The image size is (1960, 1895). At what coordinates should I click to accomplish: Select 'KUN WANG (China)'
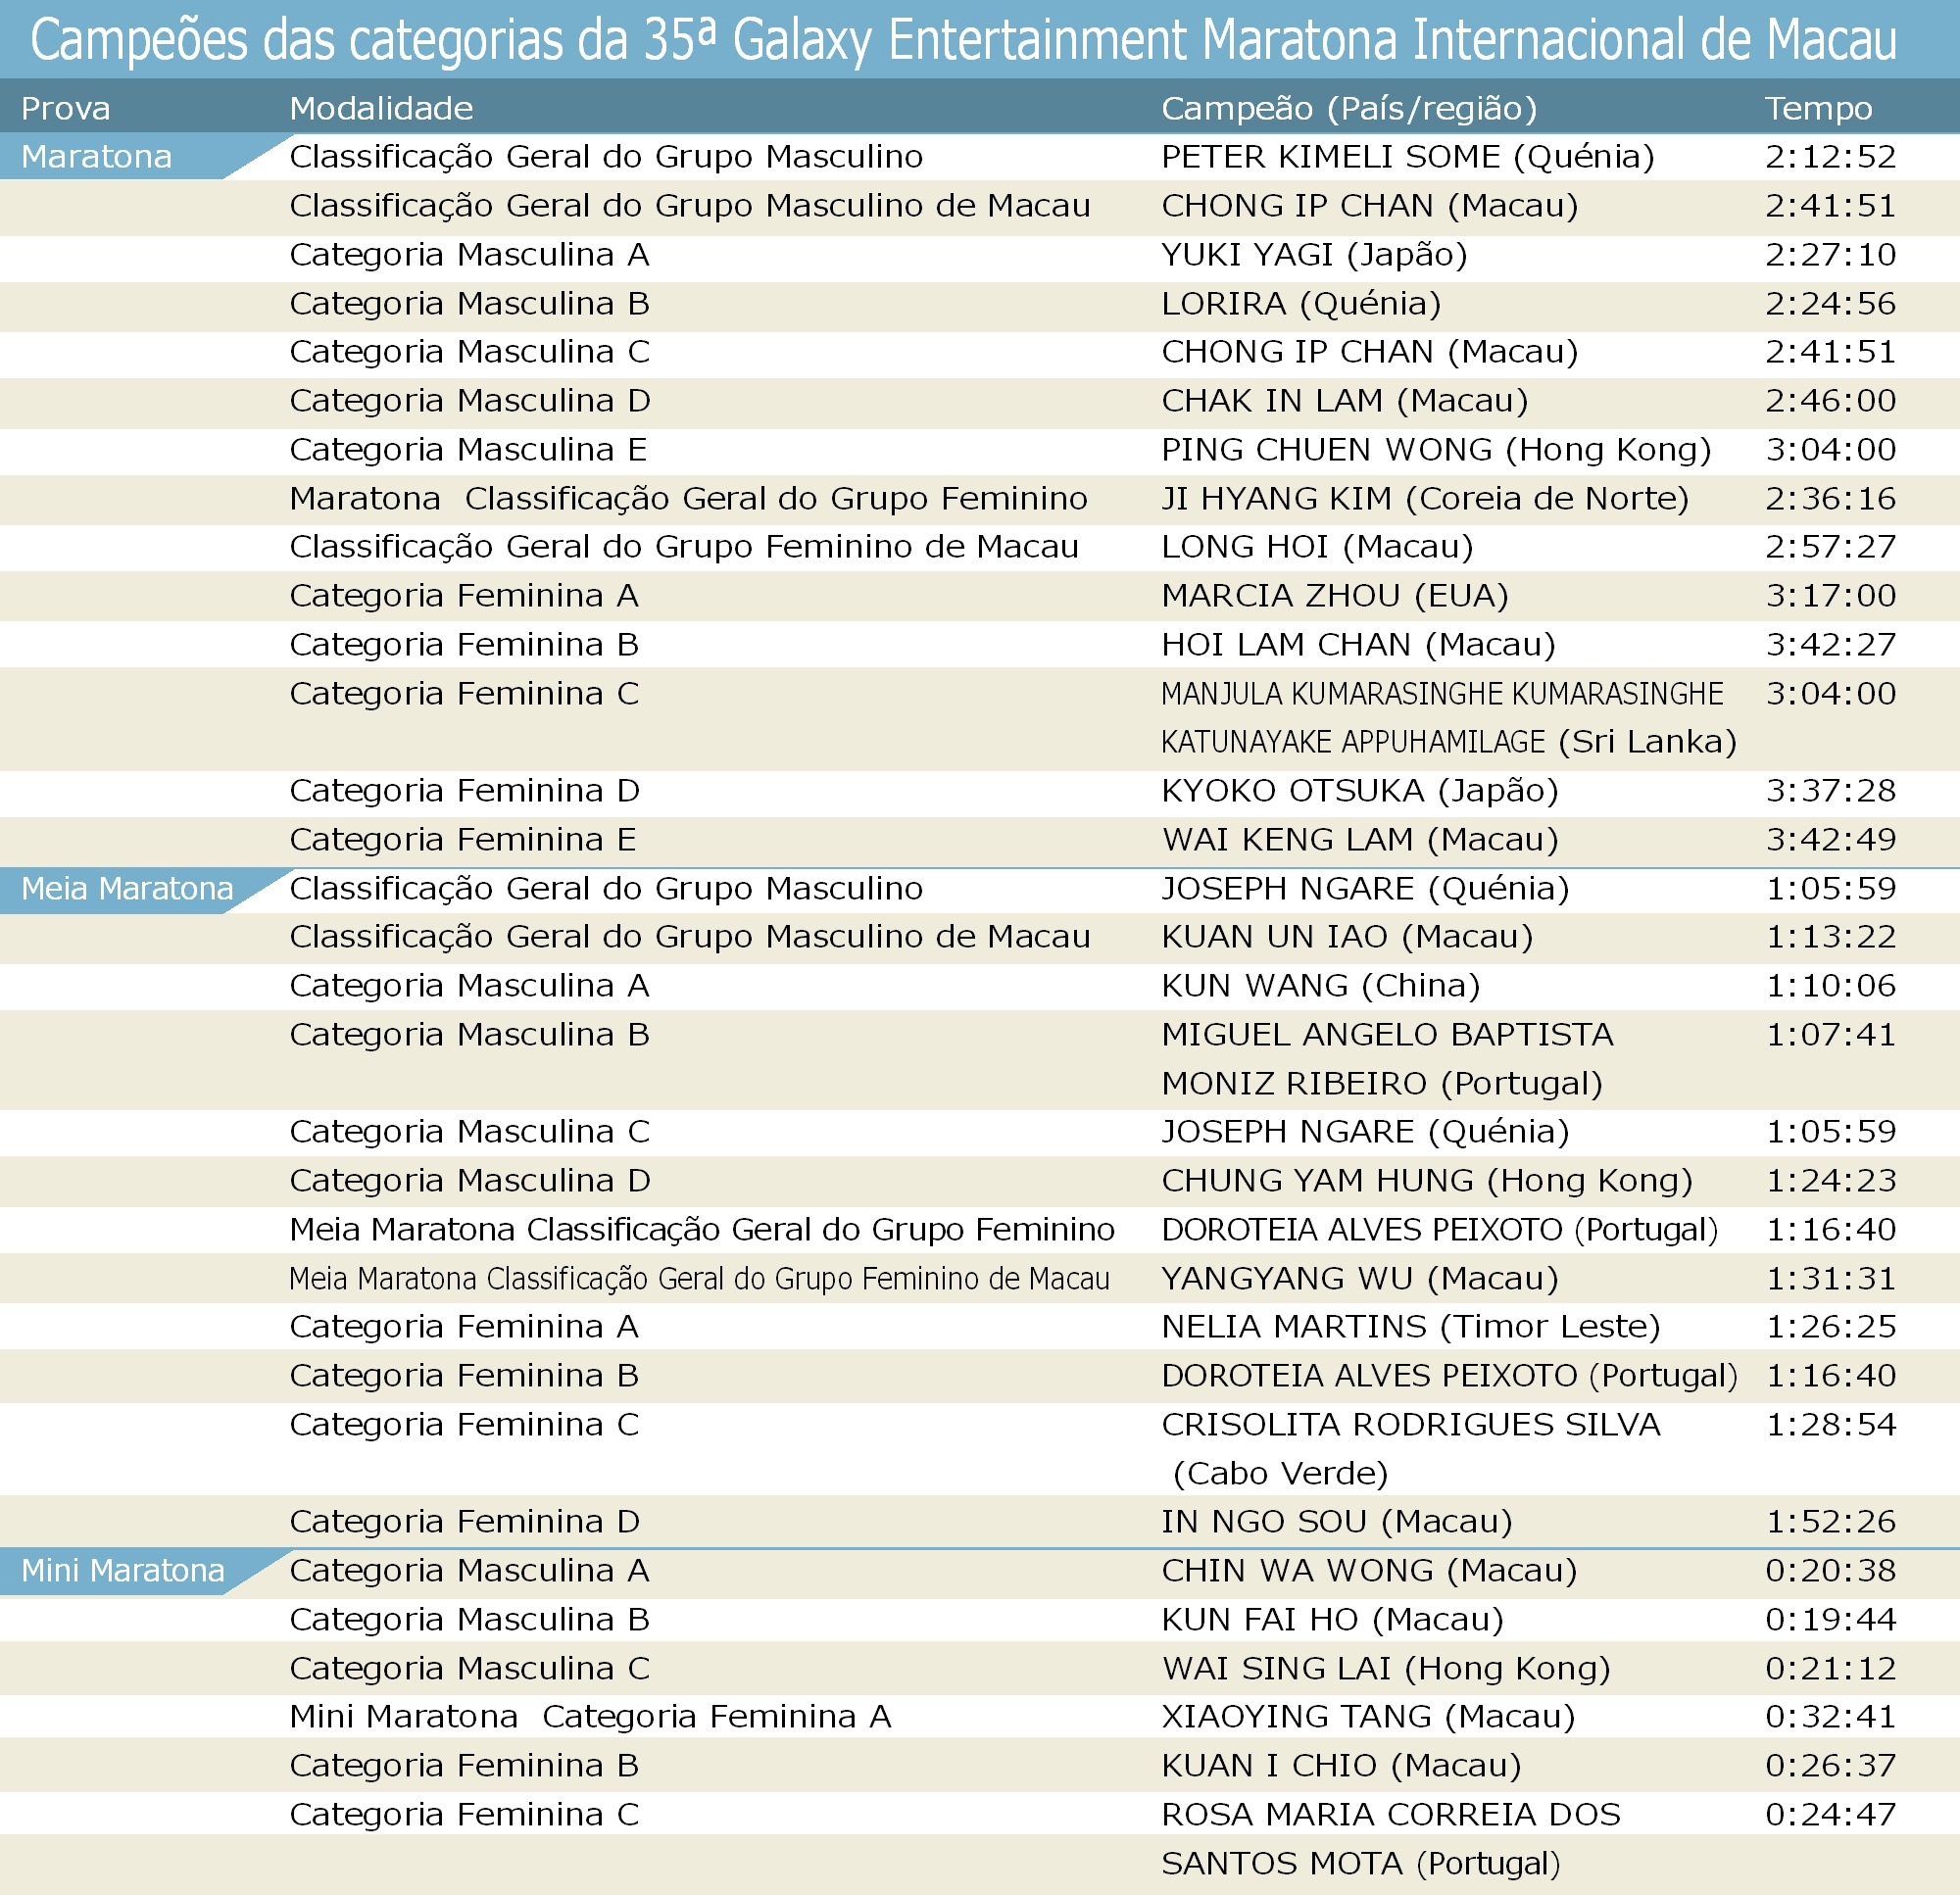[1320, 986]
